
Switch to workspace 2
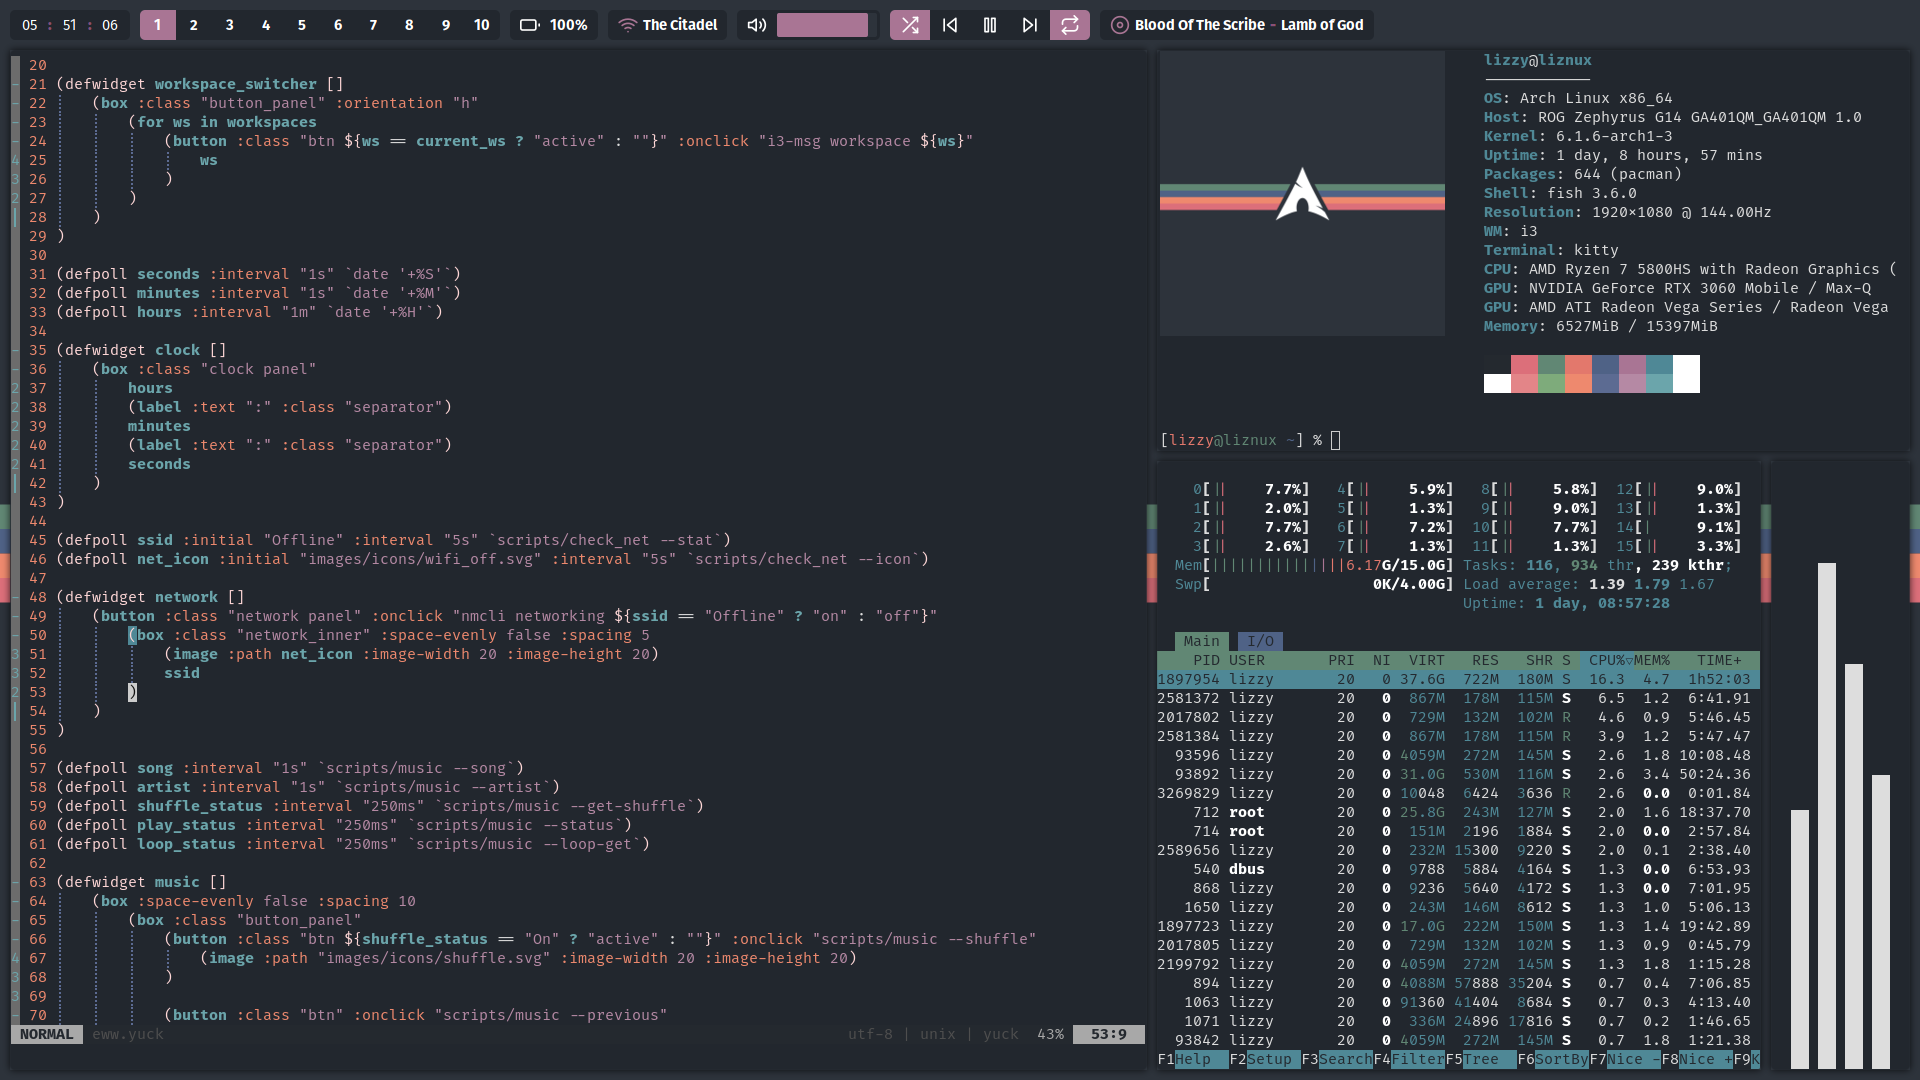[x=193, y=25]
